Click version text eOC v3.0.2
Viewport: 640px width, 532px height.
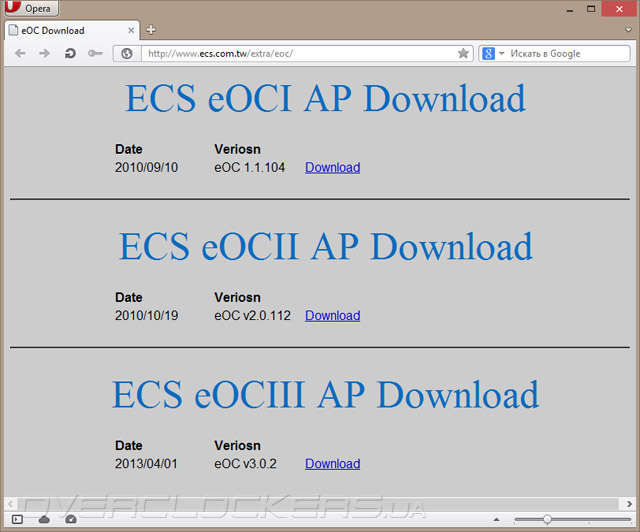[x=245, y=464]
